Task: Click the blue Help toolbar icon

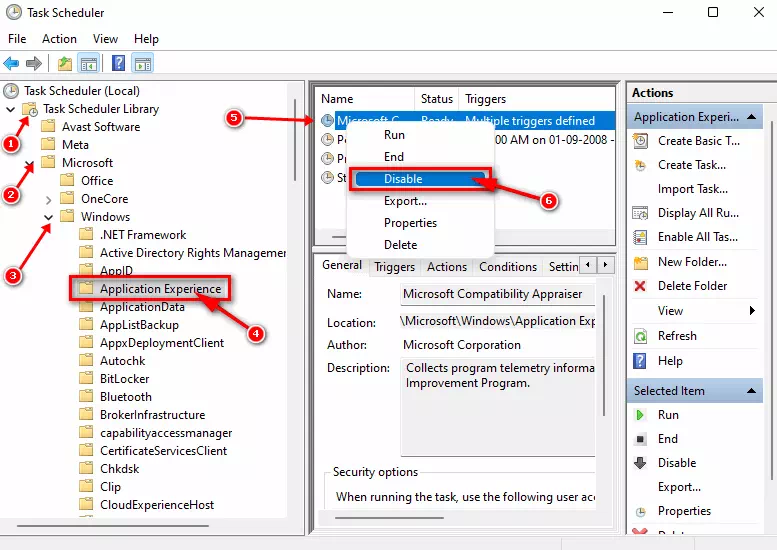Action: 118,63
